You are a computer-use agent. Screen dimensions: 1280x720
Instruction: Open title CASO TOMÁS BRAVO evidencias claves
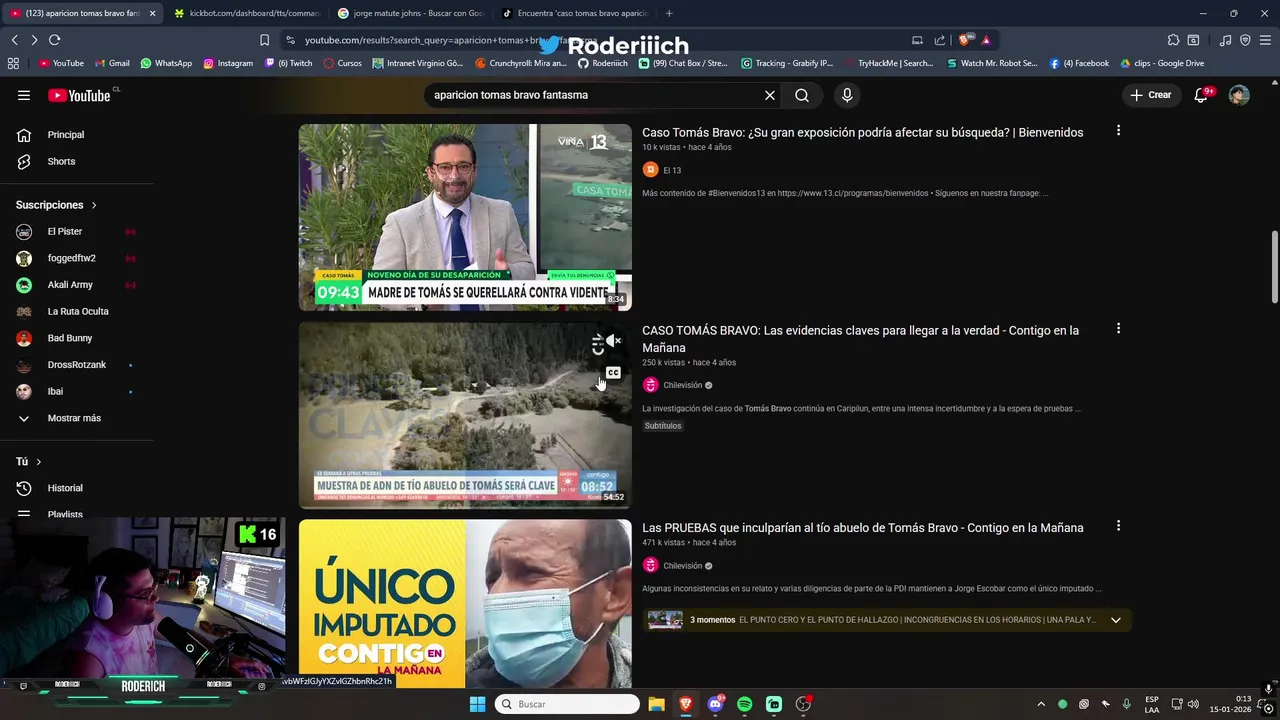coord(860,339)
